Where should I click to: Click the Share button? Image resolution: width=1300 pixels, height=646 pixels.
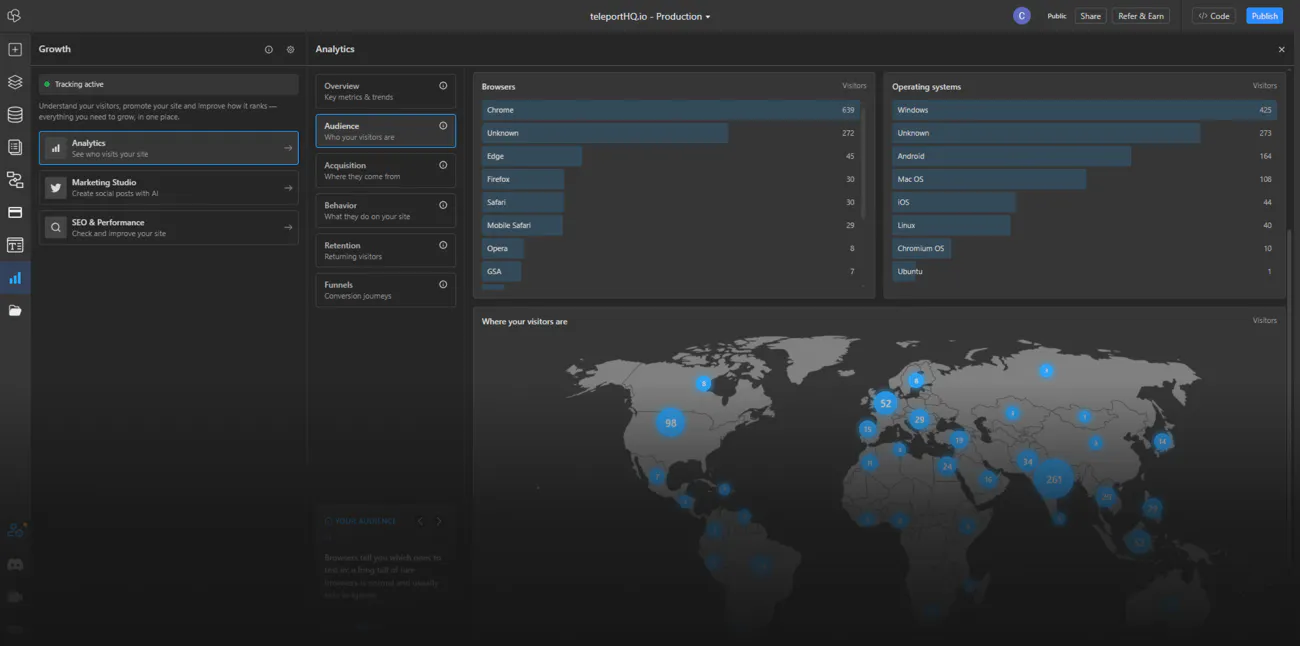coord(1090,16)
